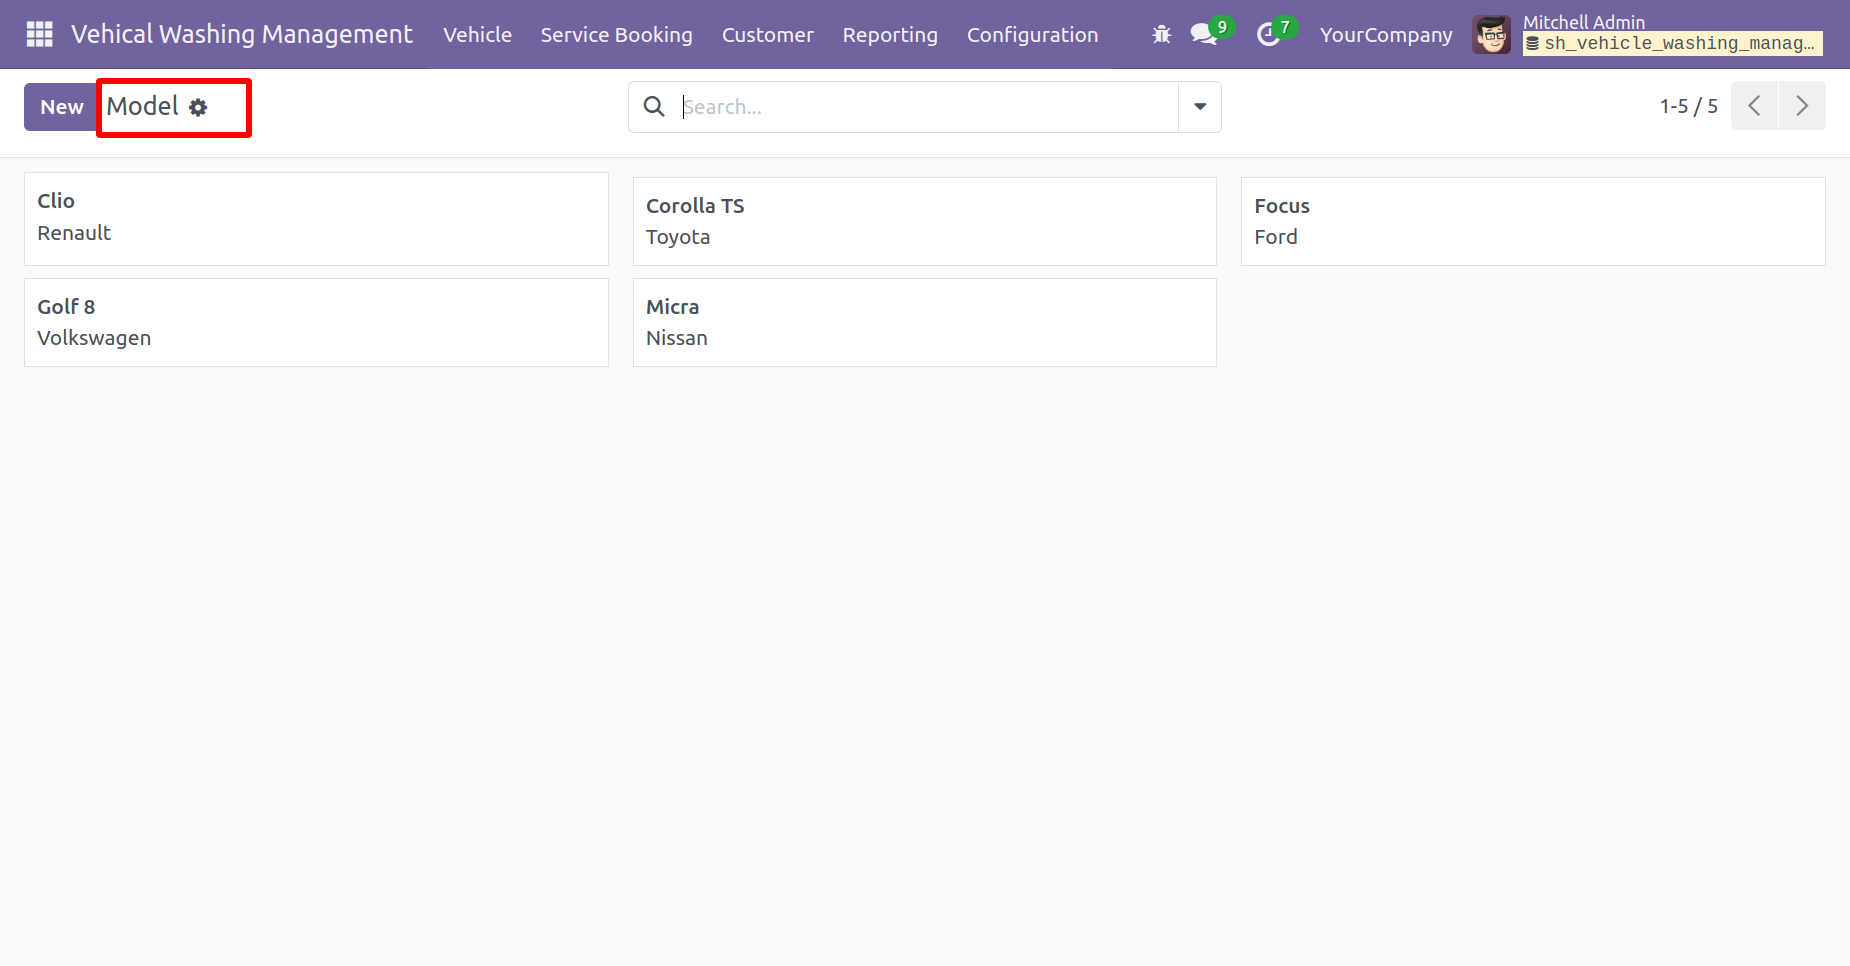The height and width of the screenshot is (966, 1850).
Task: Open the Corolla TS Toyota card
Action: [x=925, y=222]
